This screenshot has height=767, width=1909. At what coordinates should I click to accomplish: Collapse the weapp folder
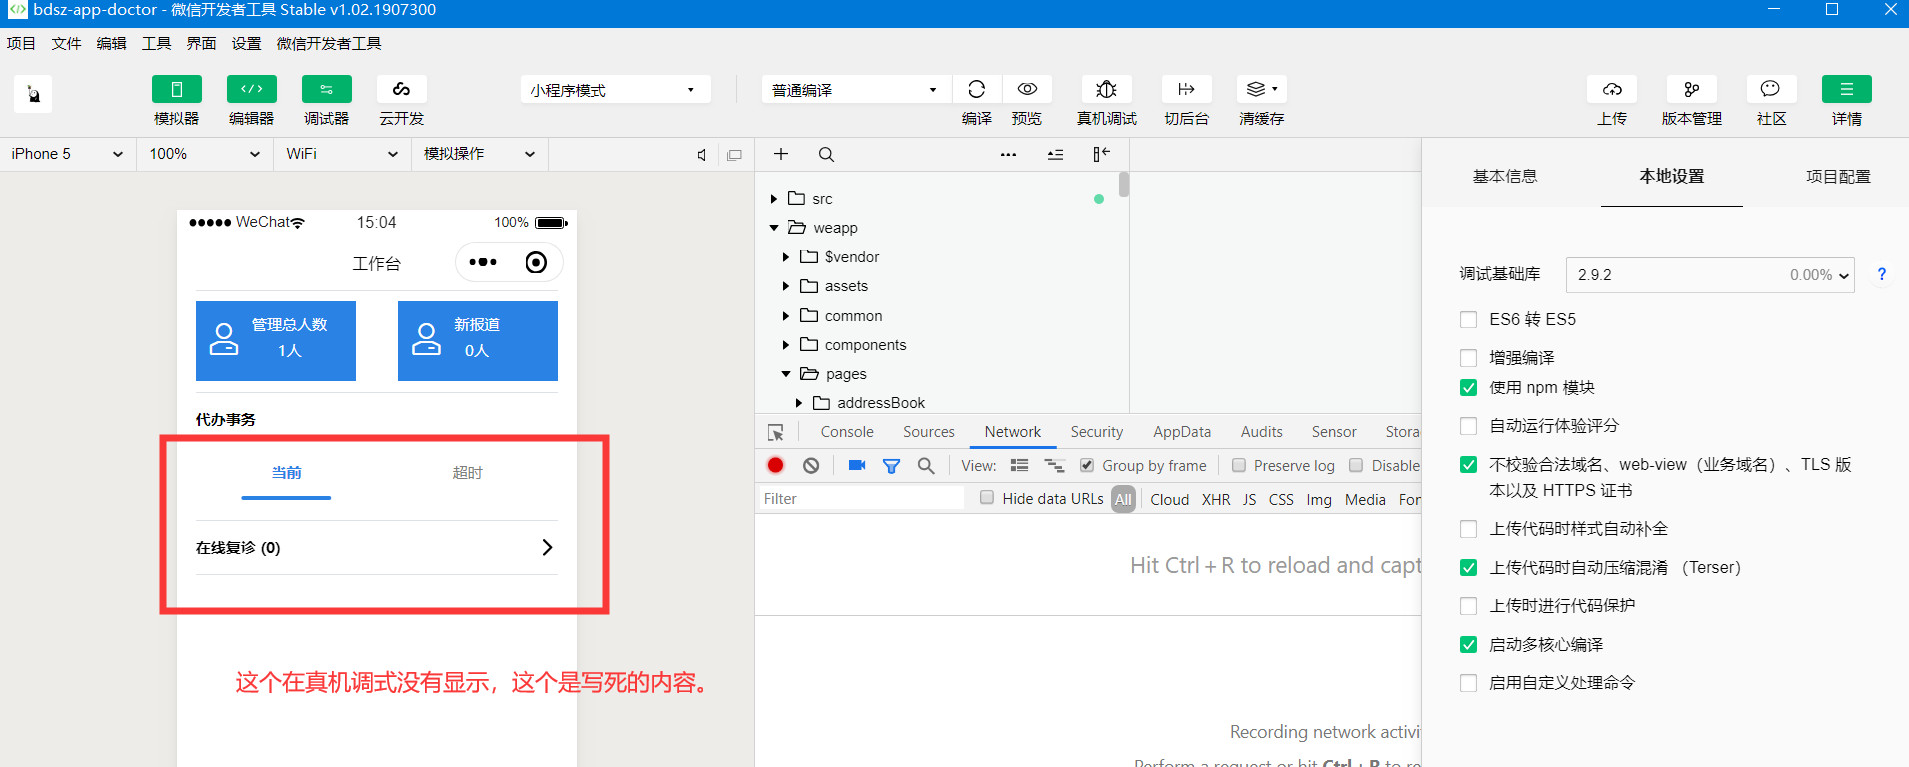tap(774, 228)
